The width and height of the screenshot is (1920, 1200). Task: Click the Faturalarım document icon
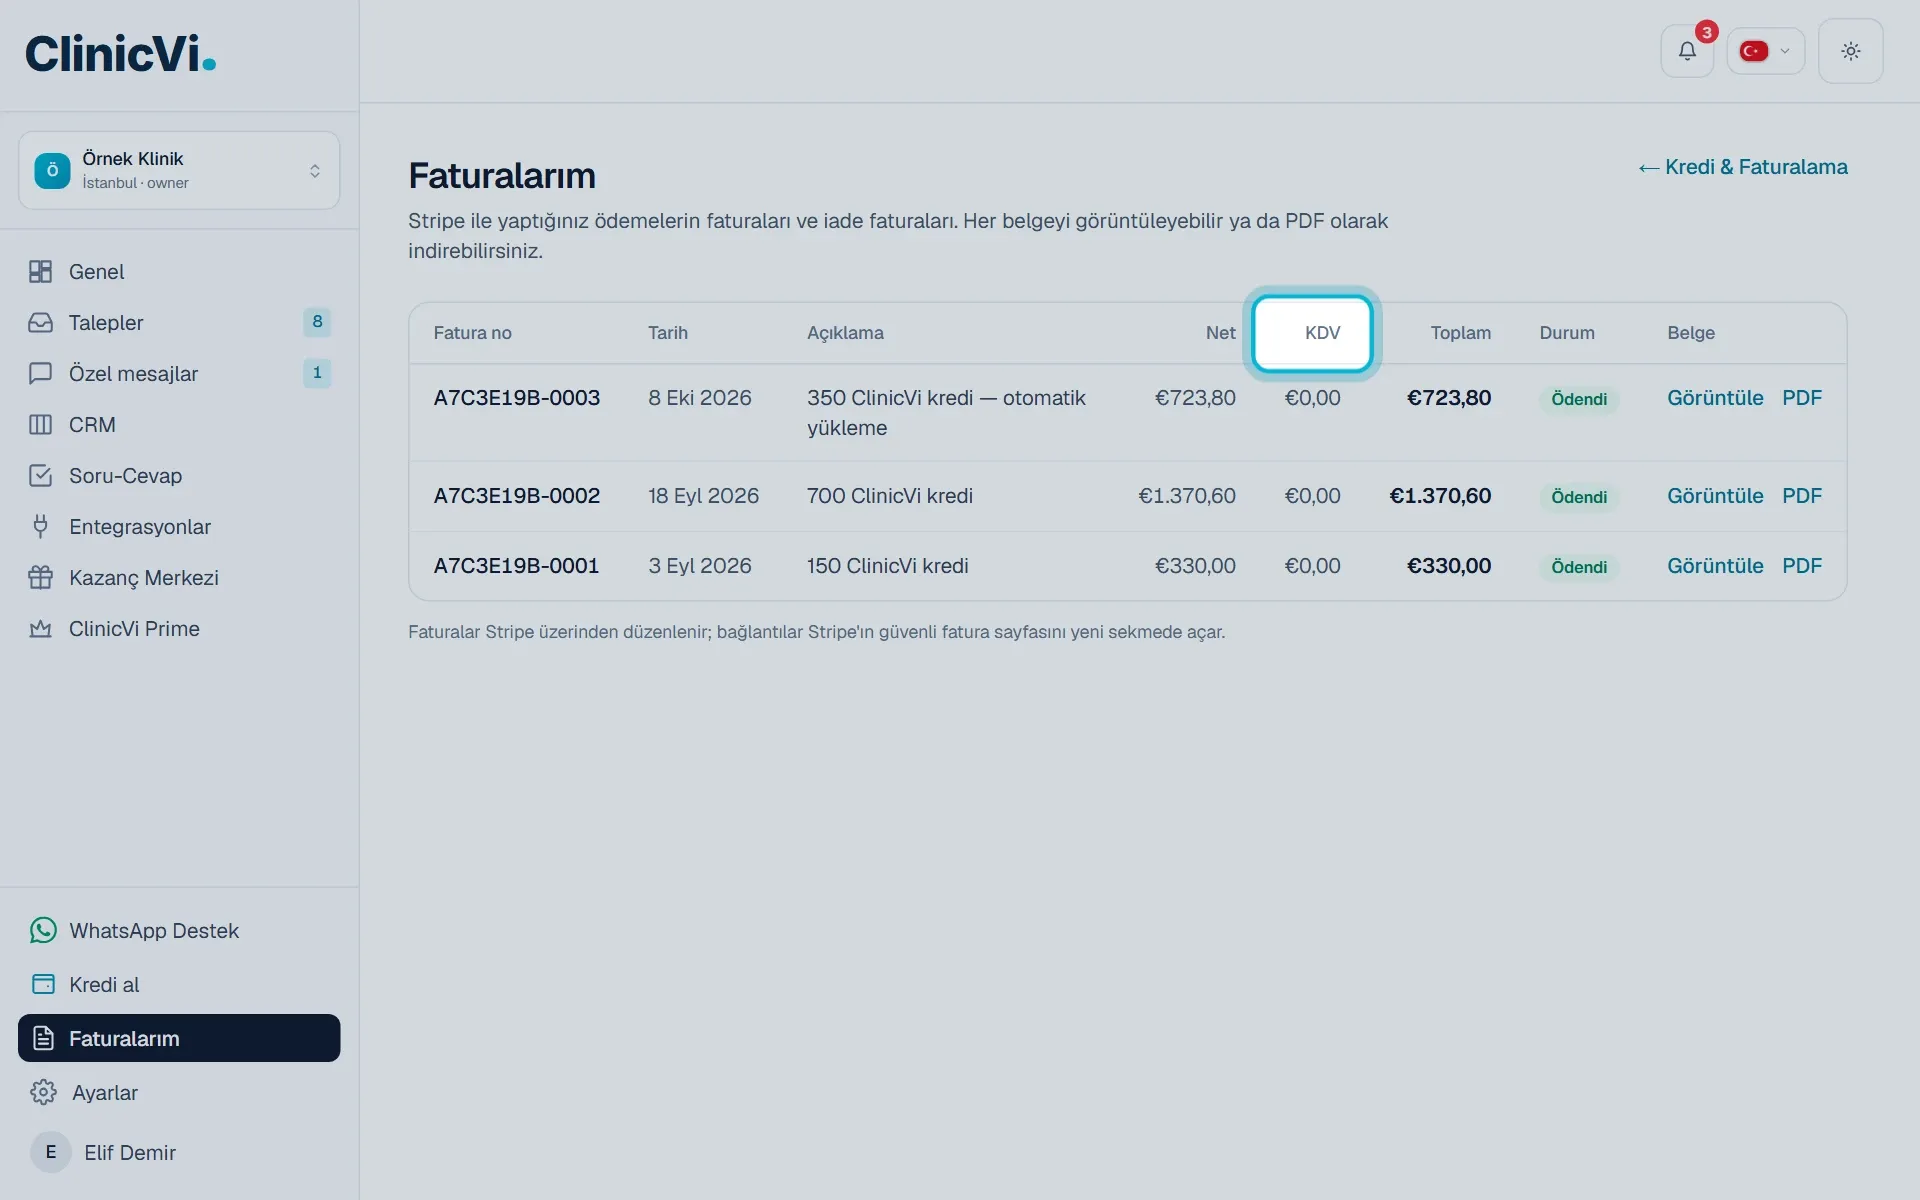[43, 1039]
